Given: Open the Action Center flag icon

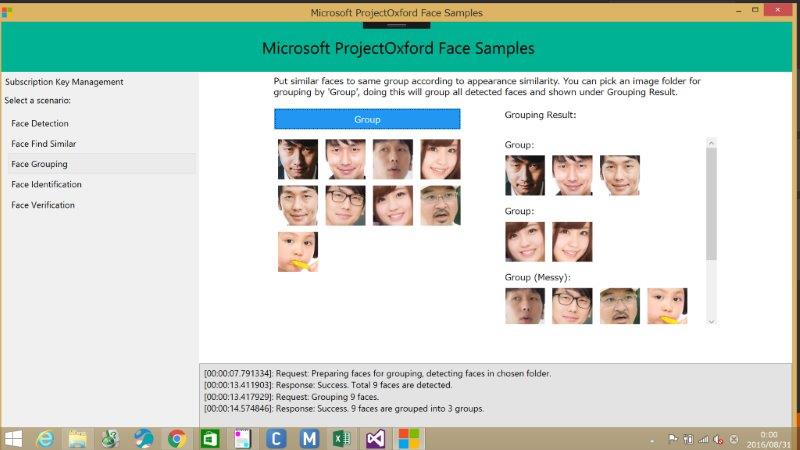Looking at the screenshot, I should pyautogui.click(x=672, y=439).
